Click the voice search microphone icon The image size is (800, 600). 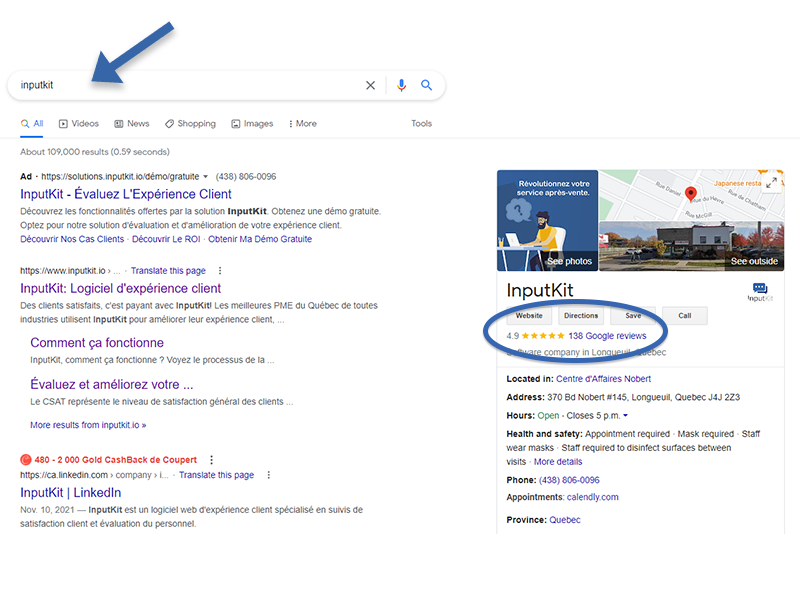tap(401, 85)
